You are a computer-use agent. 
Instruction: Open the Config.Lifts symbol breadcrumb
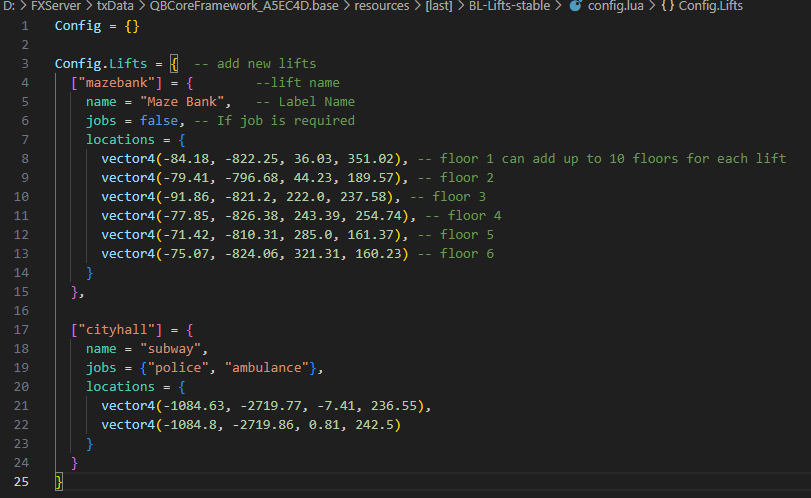(x=711, y=6)
